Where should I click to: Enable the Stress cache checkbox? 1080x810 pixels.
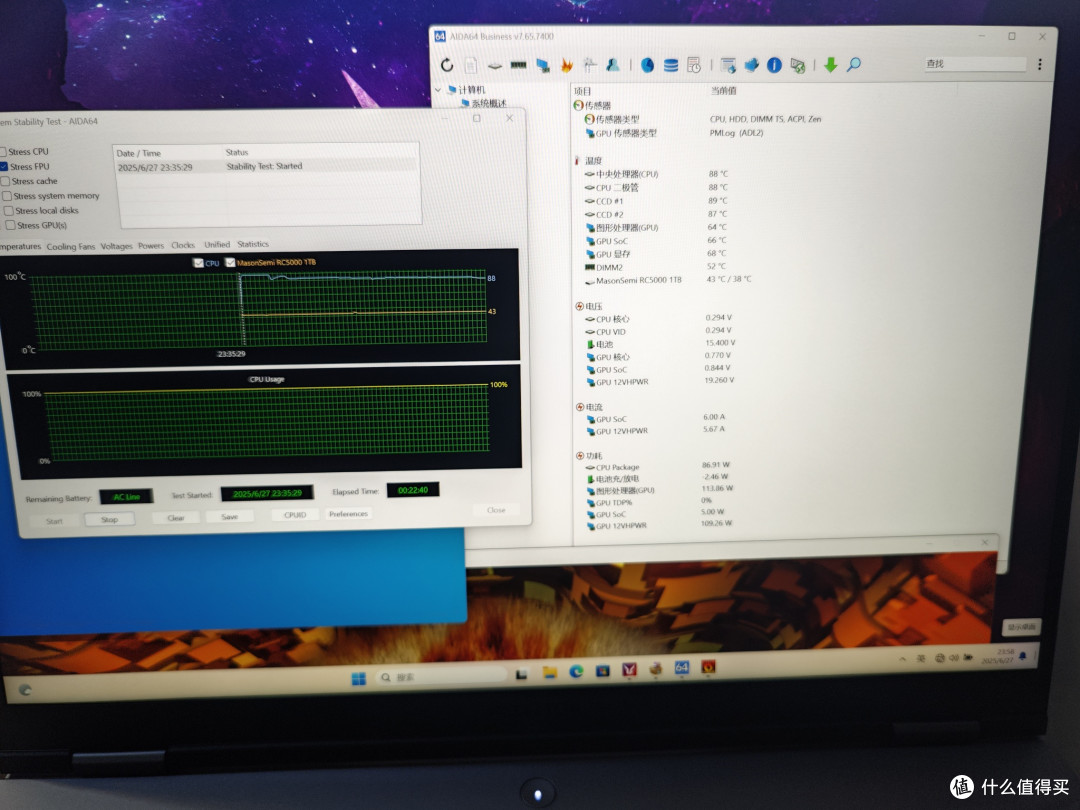coord(6,181)
